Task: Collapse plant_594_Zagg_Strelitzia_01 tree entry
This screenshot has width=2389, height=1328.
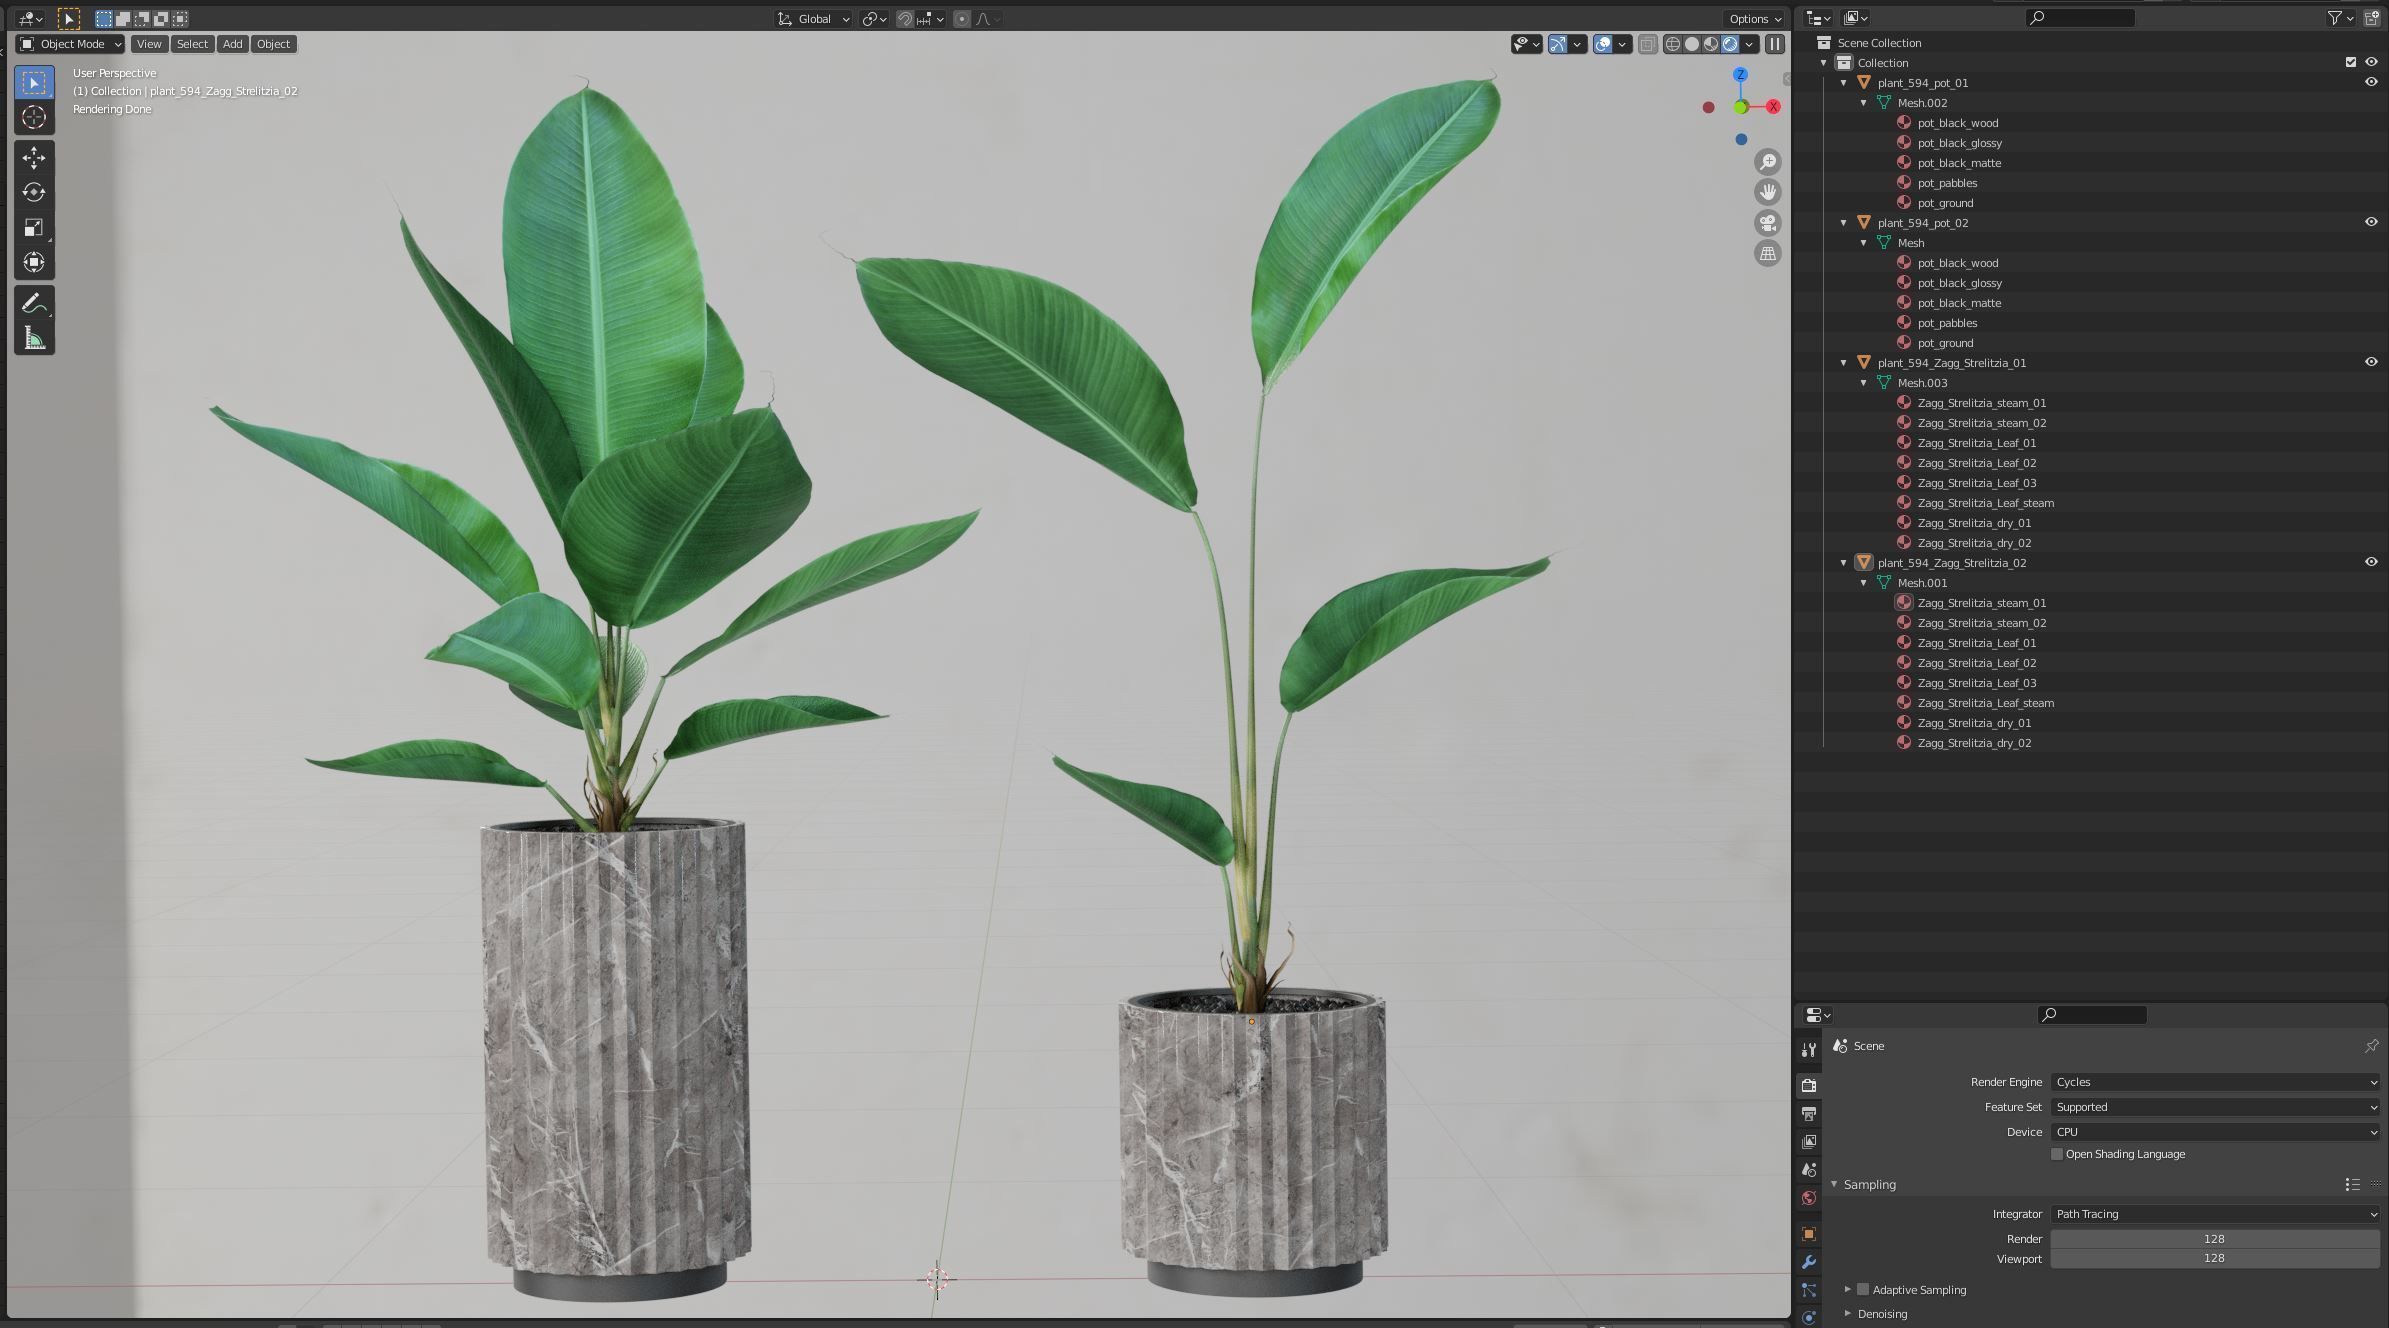Action: pos(1844,363)
